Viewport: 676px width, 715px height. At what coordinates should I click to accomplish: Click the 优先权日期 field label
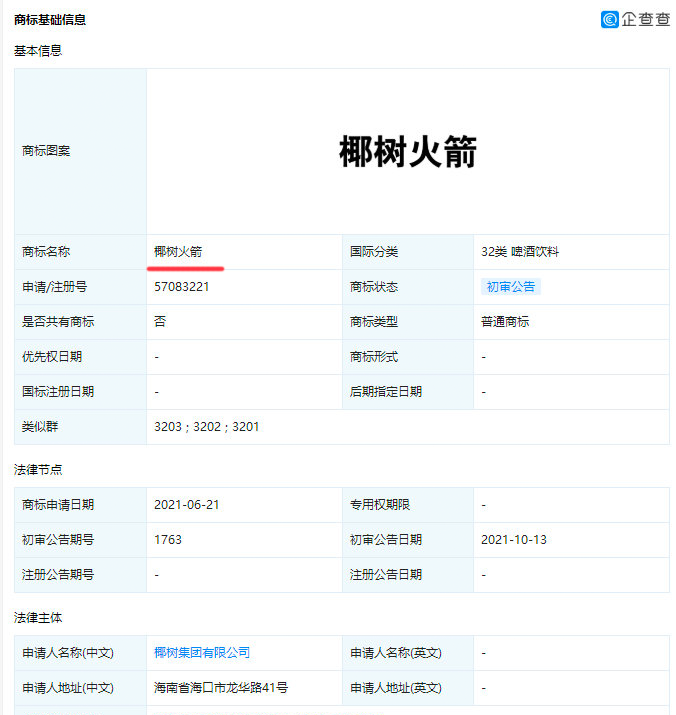coord(52,357)
